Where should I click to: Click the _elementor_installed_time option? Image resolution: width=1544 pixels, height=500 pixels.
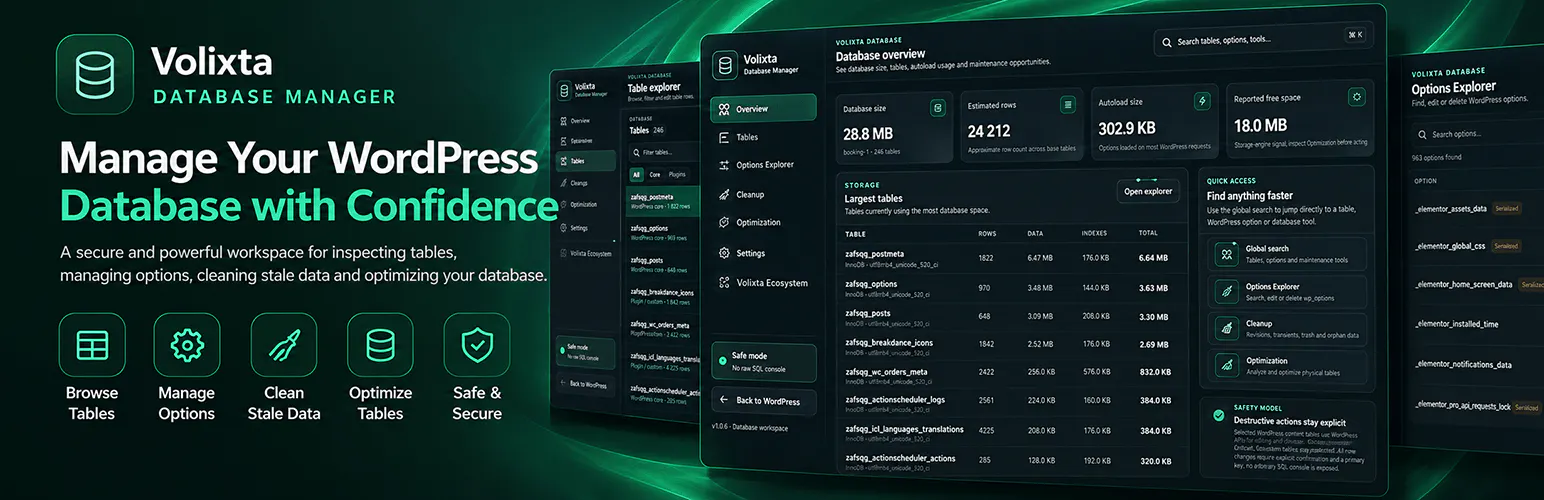pos(1456,324)
